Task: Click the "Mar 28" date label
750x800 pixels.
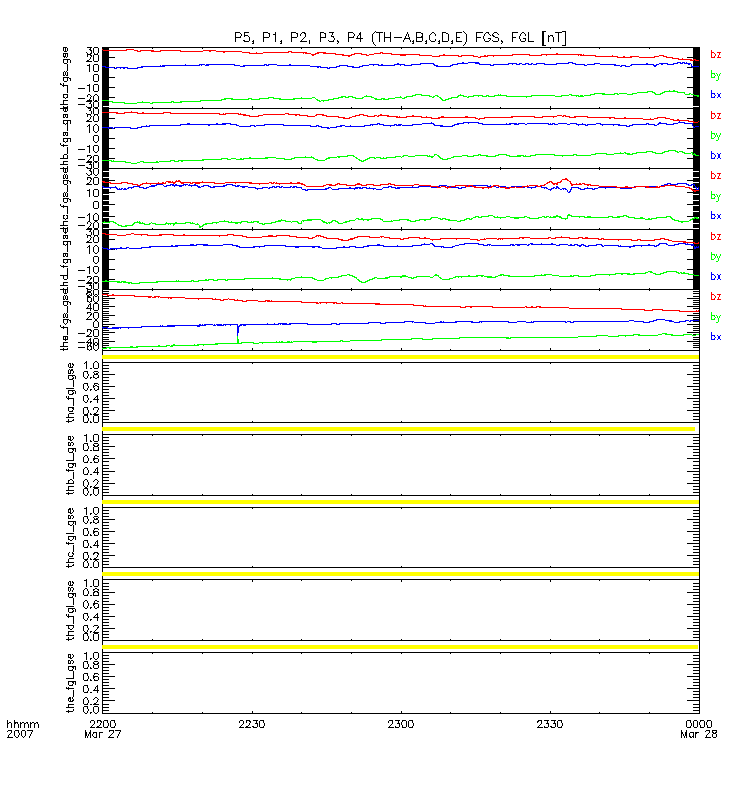Action: click(698, 734)
